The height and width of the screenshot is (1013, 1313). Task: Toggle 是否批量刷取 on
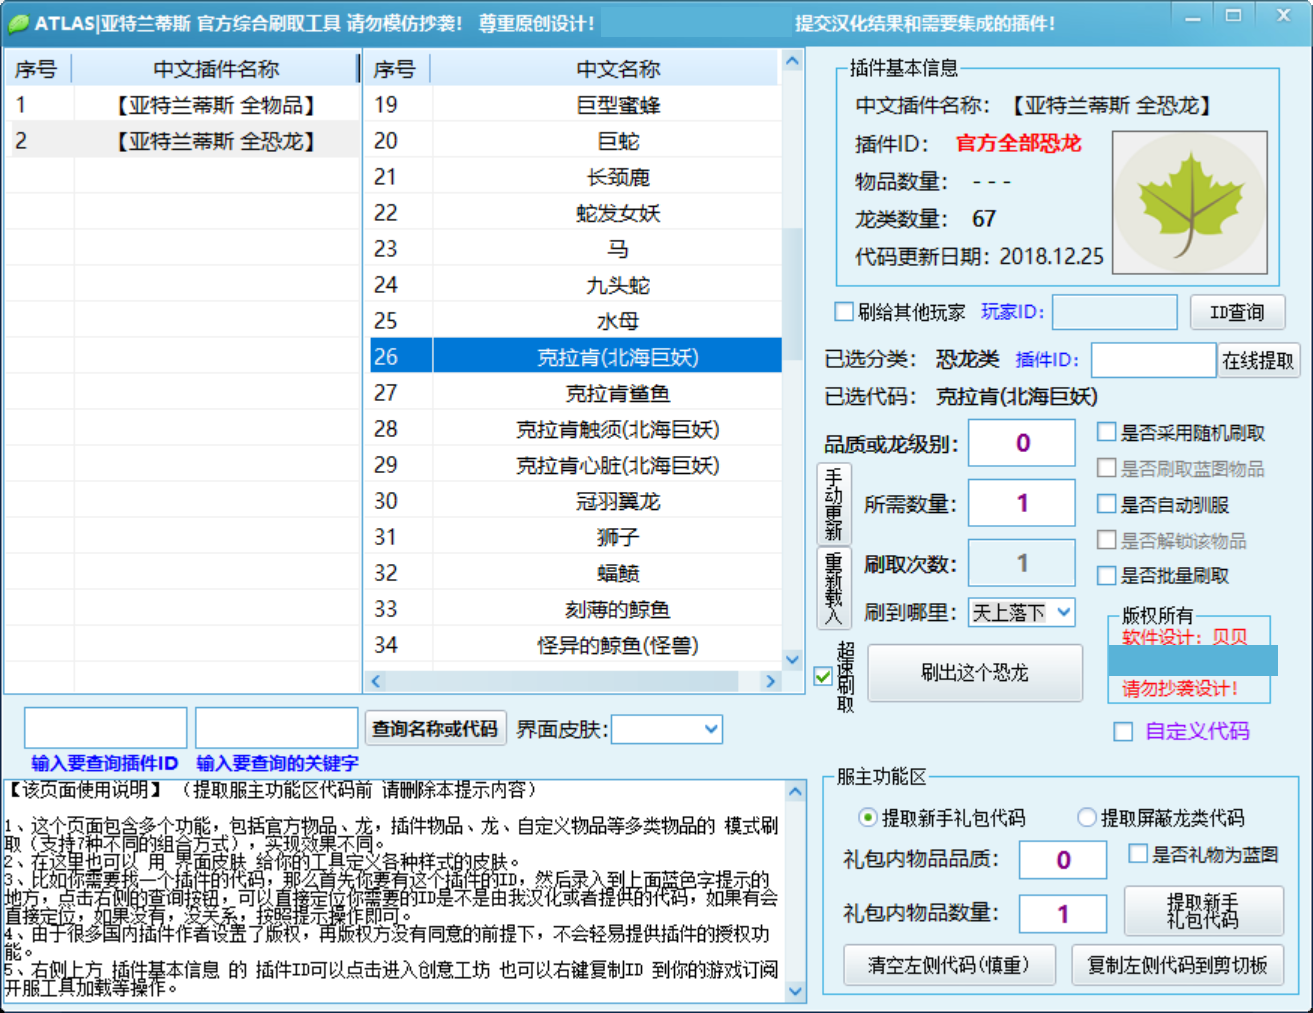click(x=1106, y=575)
